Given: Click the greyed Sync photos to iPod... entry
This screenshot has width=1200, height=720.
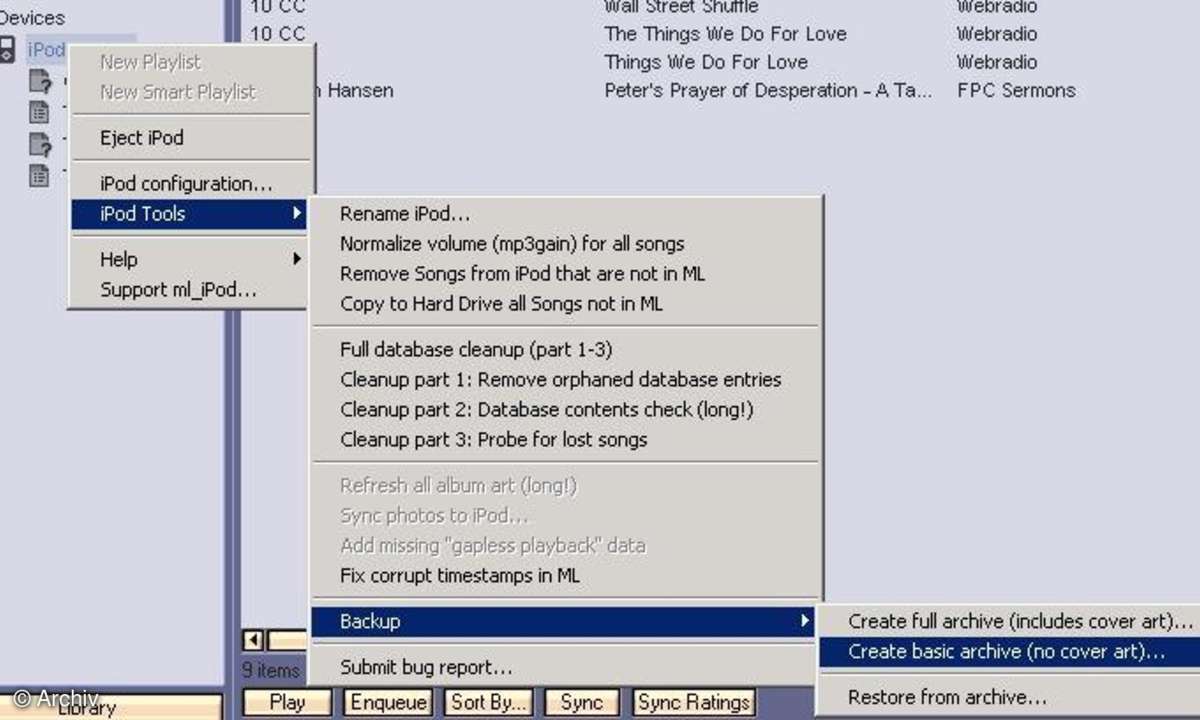Looking at the screenshot, I should coord(434,516).
